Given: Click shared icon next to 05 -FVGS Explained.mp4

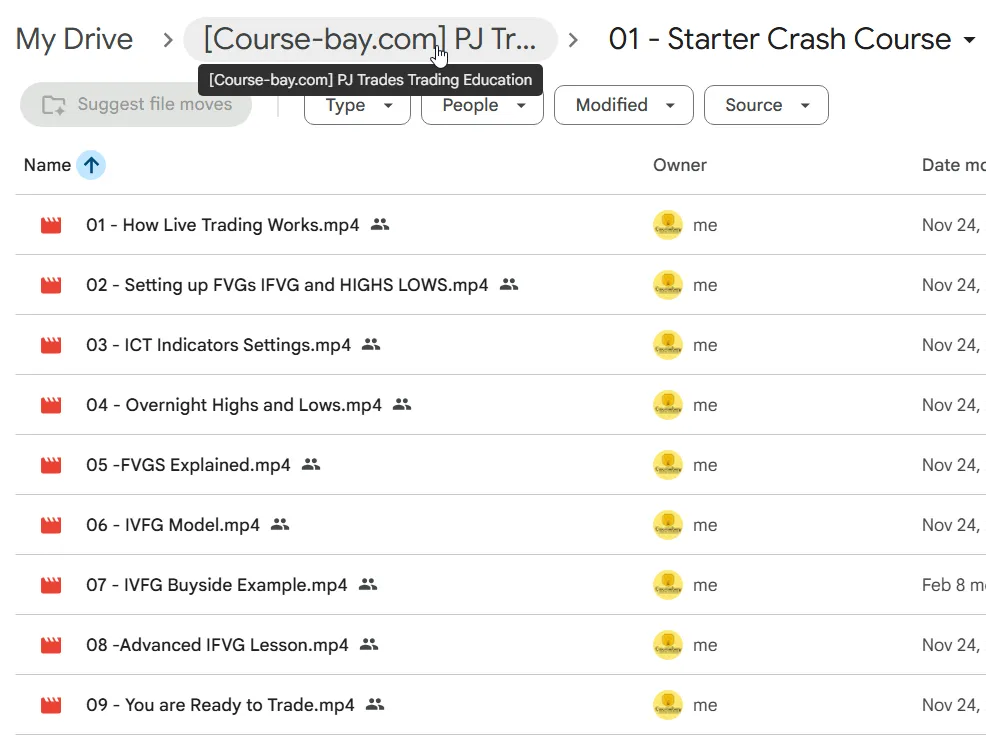Looking at the screenshot, I should [311, 464].
